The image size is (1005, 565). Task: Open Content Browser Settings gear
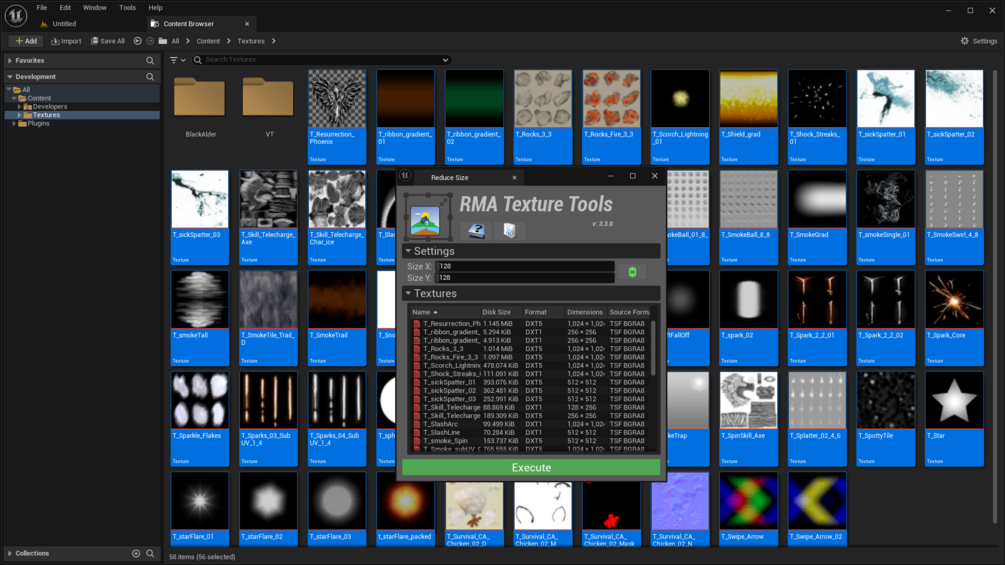click(x=965, y=41)
